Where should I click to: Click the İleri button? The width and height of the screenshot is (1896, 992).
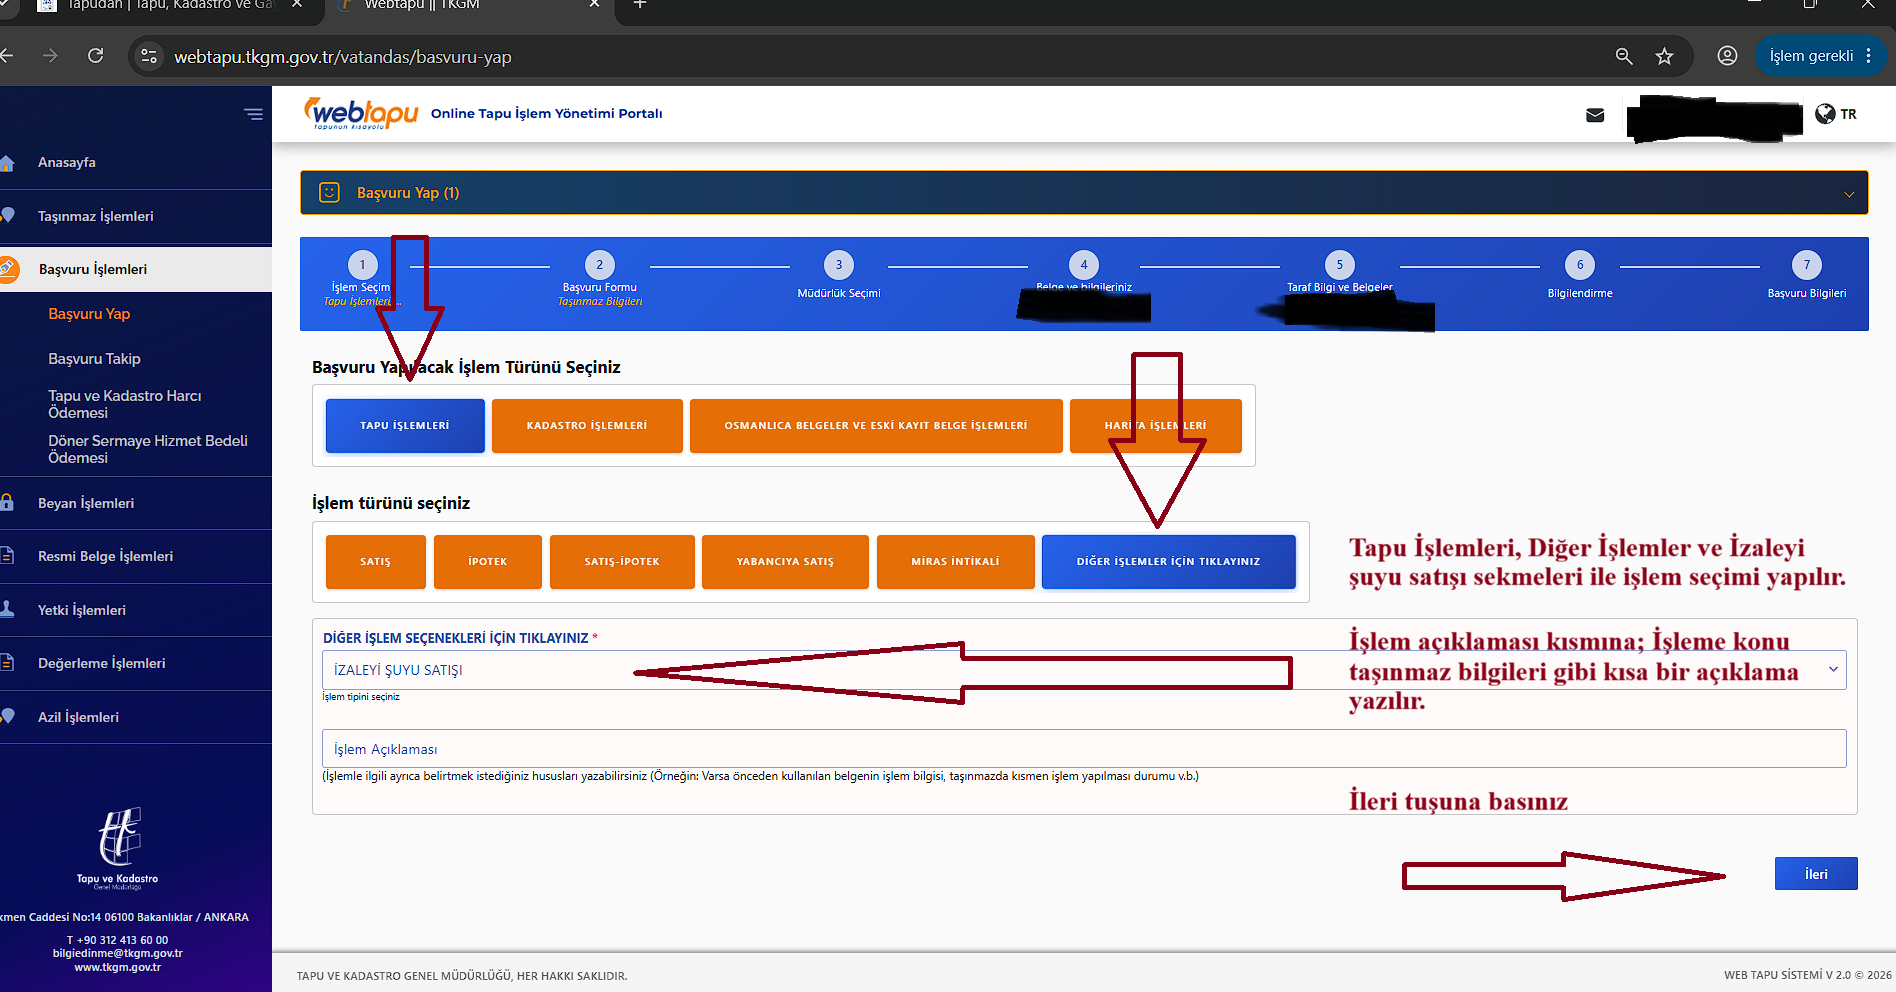pyautogui.click(x=1816, y=874)
